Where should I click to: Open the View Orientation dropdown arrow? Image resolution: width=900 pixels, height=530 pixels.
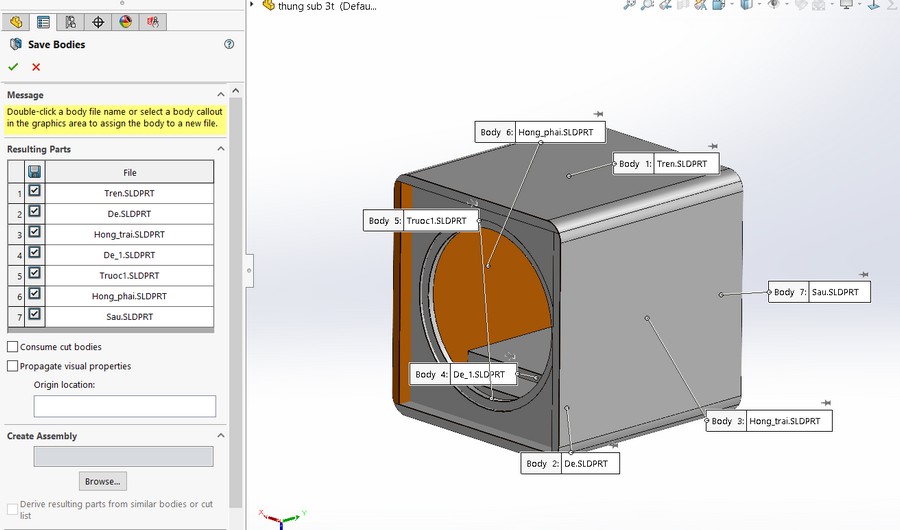(x=732, y=5)
